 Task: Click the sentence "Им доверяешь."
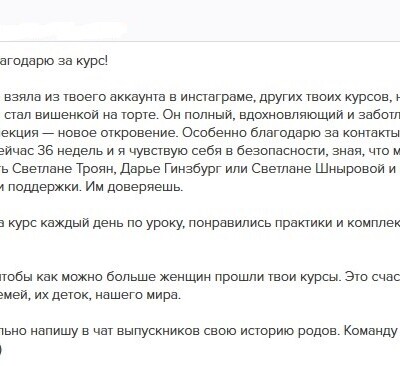[x=135, y=187]
